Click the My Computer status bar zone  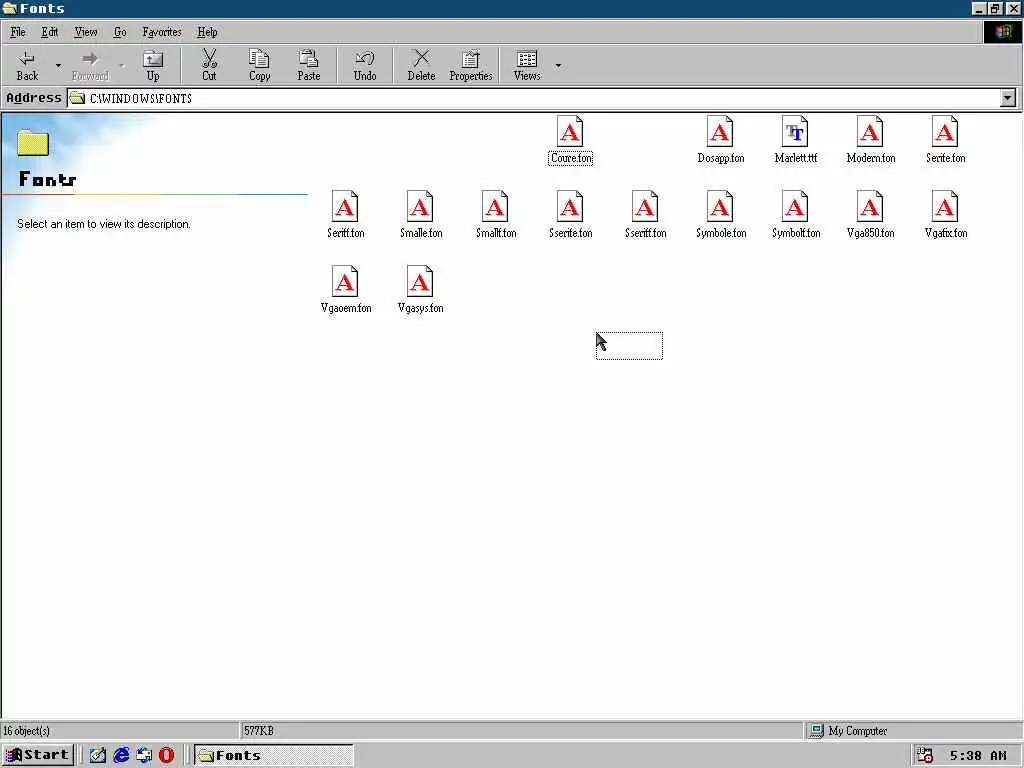click(x=913, y=731)
